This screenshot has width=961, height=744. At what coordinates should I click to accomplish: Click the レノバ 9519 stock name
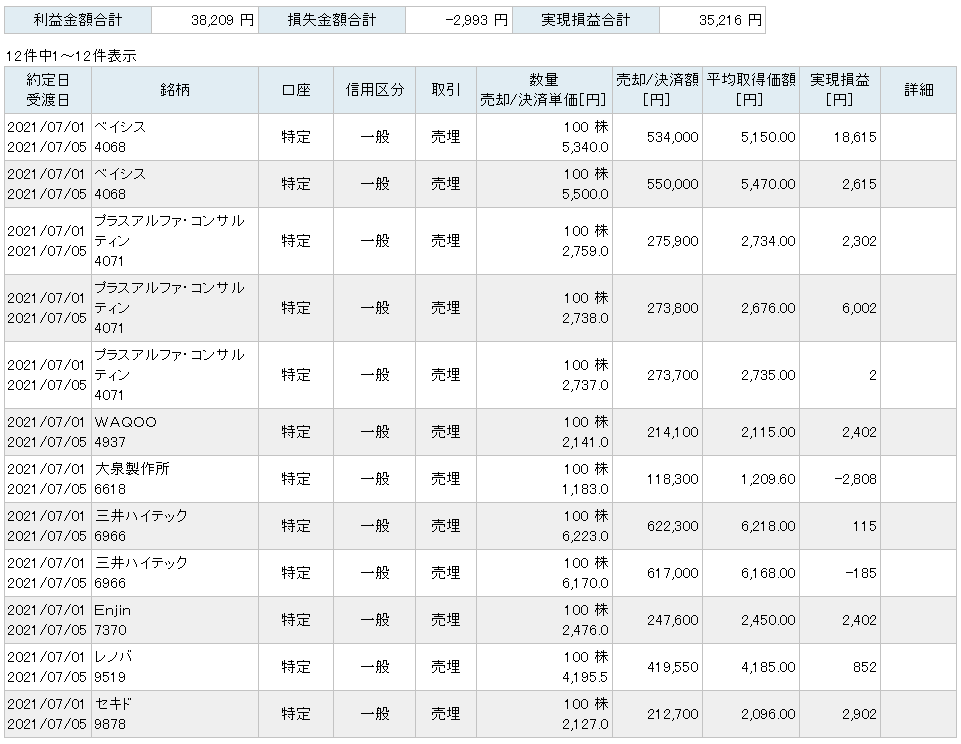(113, 667)
